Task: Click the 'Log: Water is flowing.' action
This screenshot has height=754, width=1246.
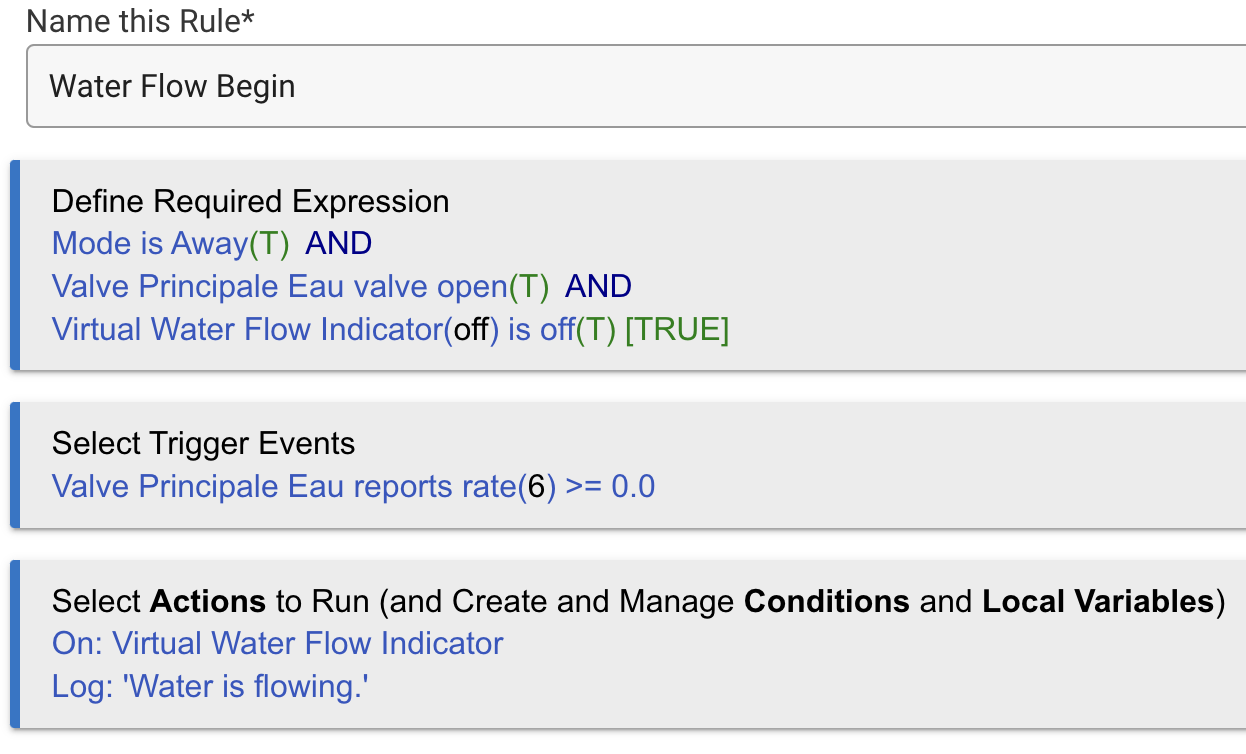Action: [x=210, y=686]
